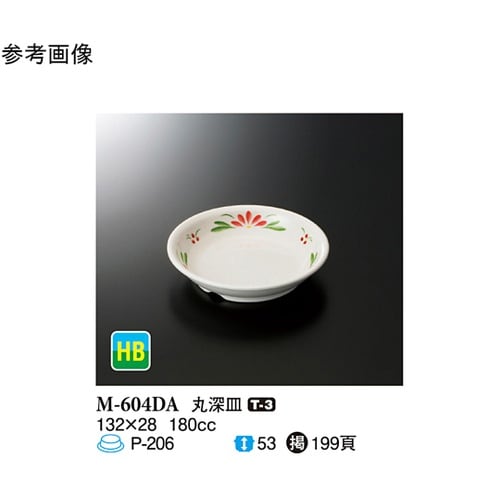
Task: Click the right red berry motif on dish
Action: point(305,237)
